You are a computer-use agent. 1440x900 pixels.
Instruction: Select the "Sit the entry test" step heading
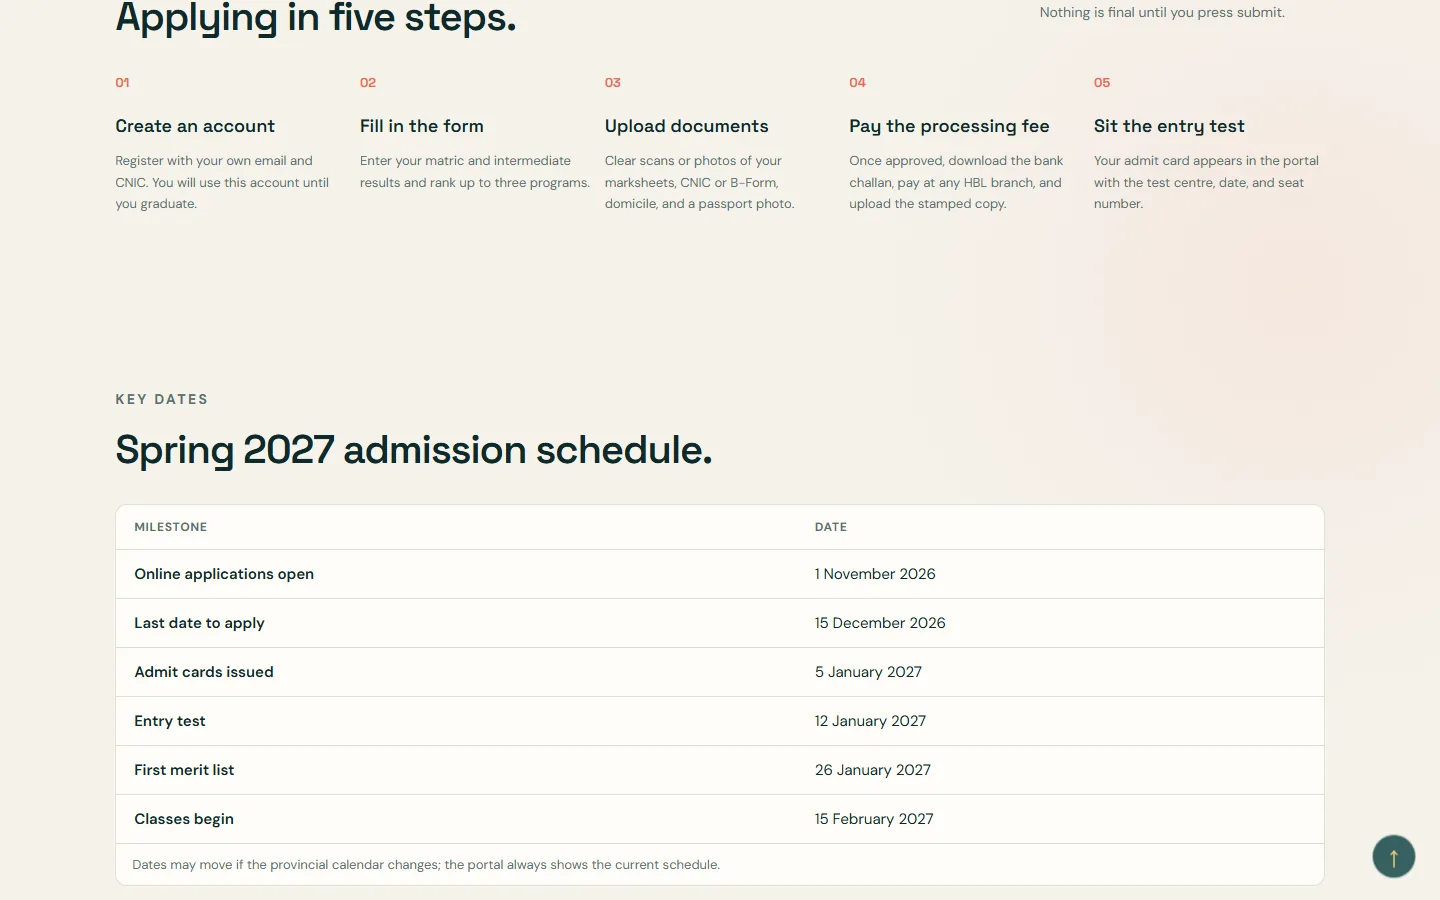(1169, 126)
